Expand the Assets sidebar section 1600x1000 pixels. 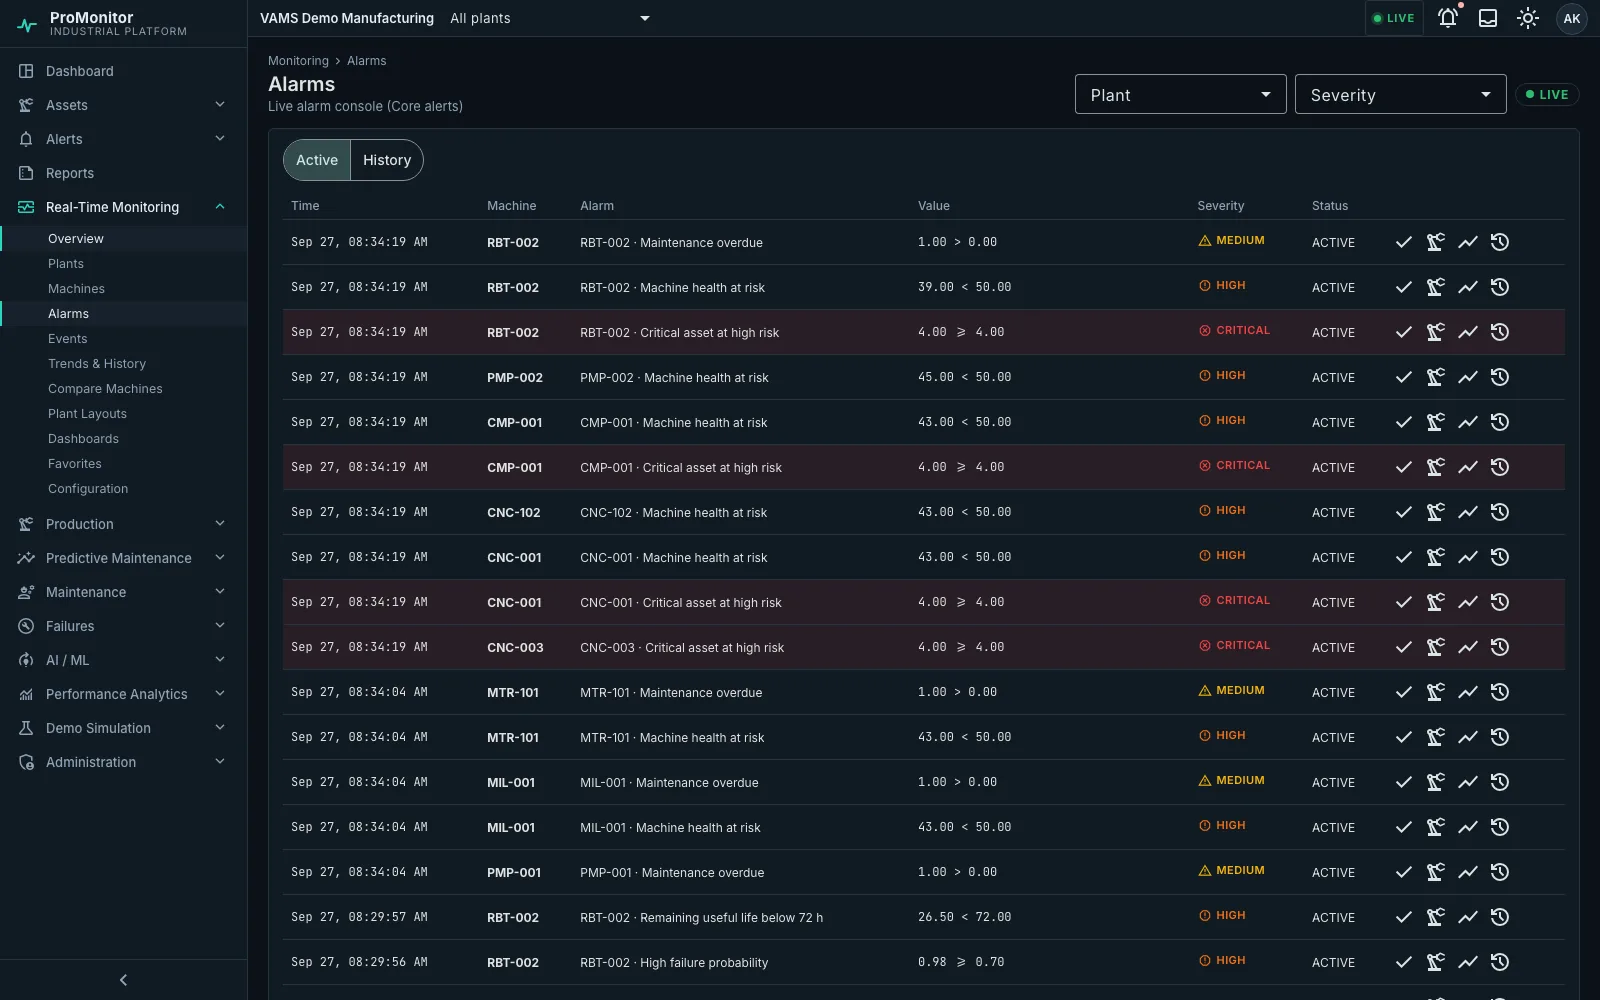point(123,105)
